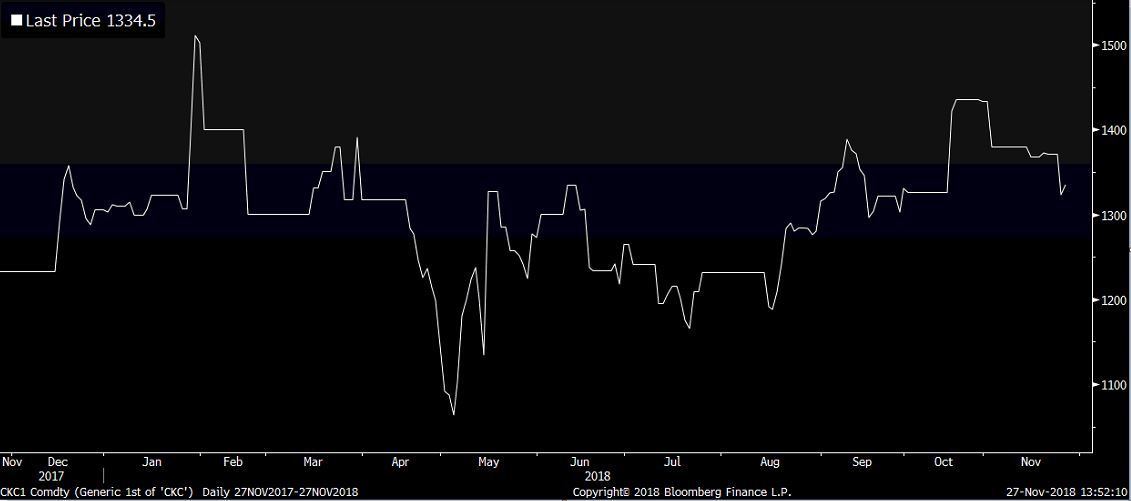1131x501 pixels.
Task: Click the Jun month label on x-axis
Action: (579, 462)
